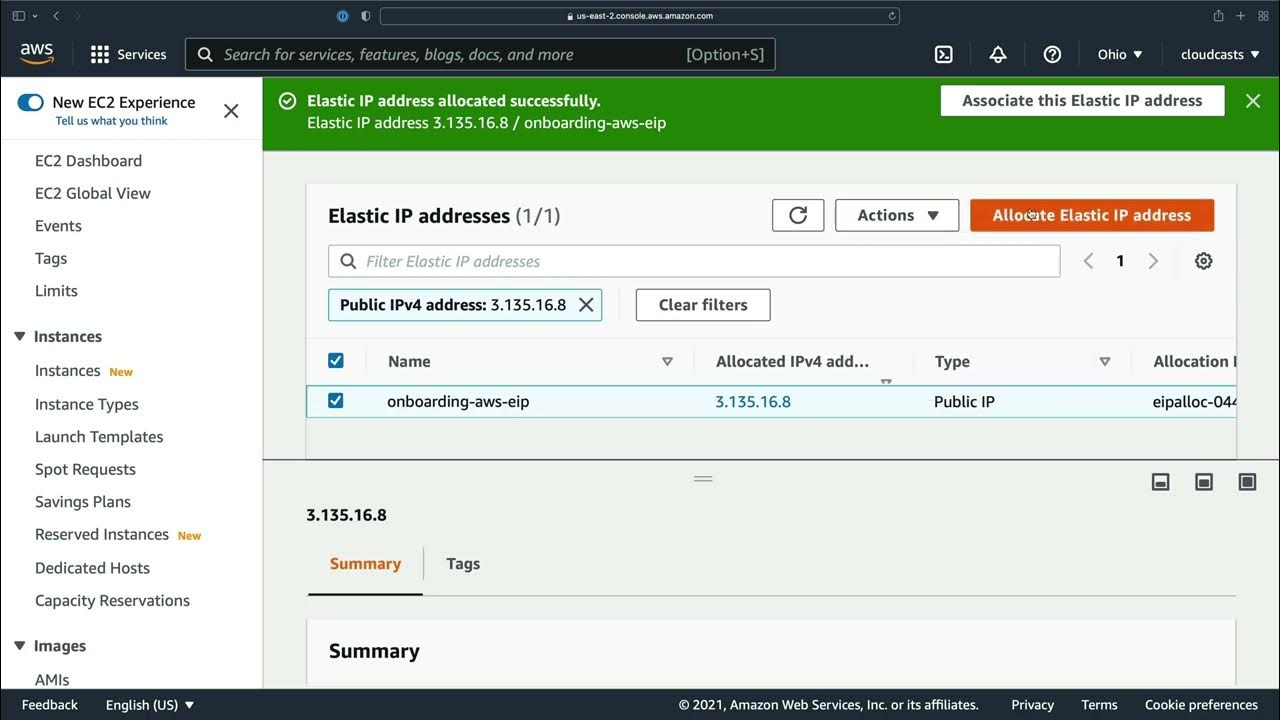Open Capacity Reservations page

pos(112,601)
